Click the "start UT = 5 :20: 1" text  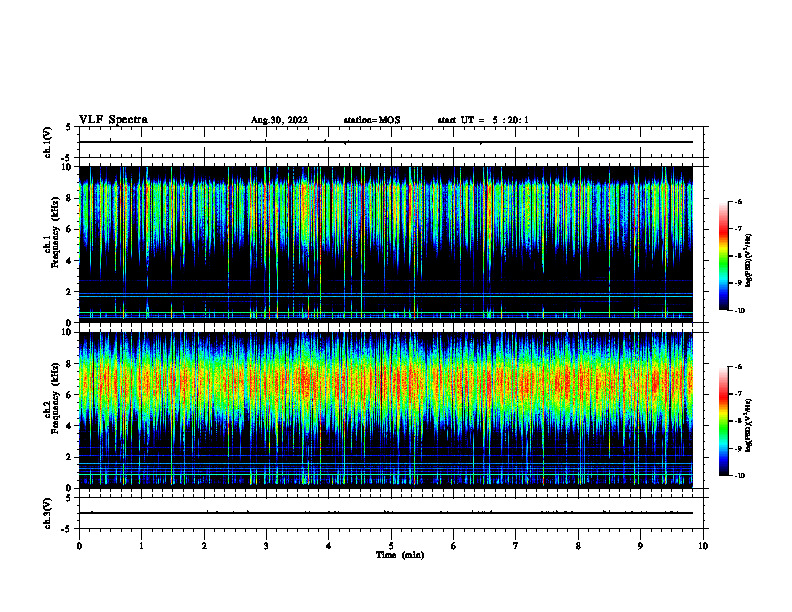(483, 120)
